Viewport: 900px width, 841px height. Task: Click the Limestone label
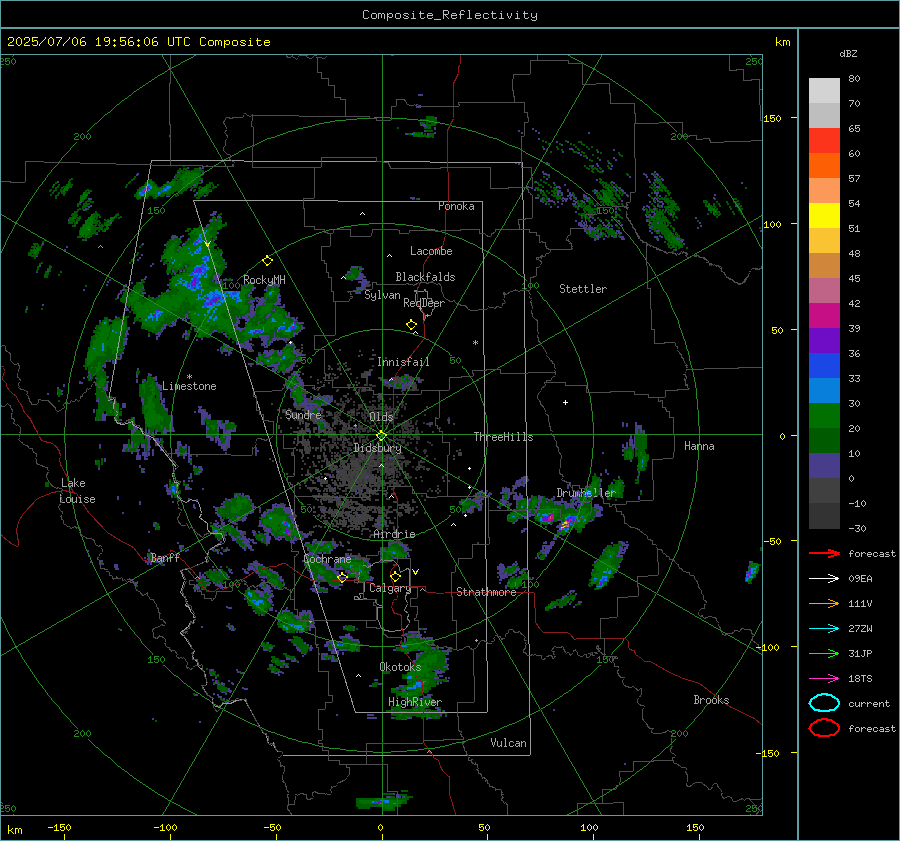point(189,386)
